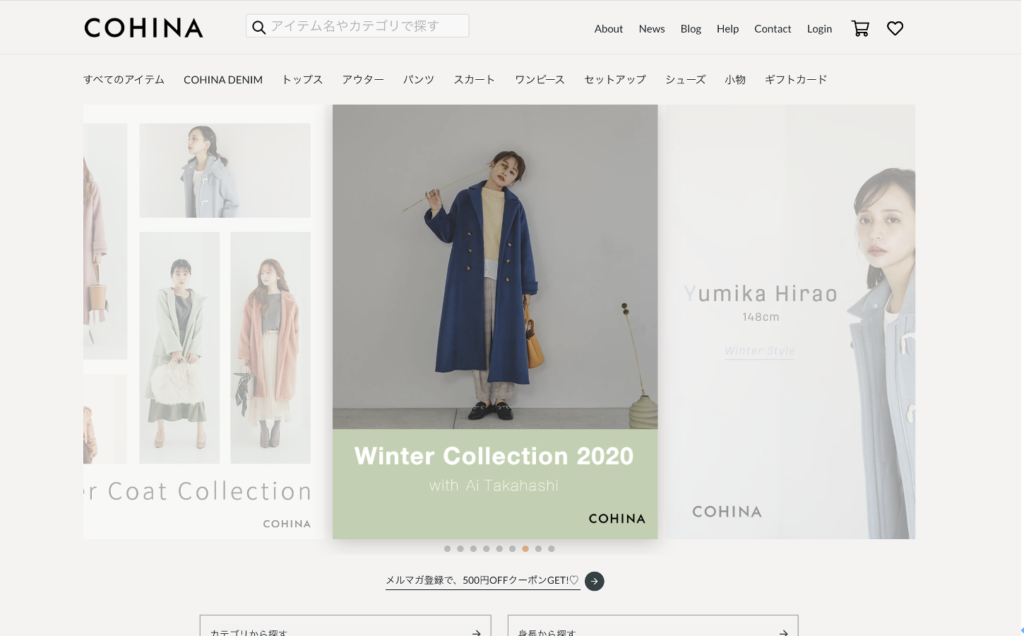Select the last carousel dot
The height and width of the screenshot is (636, 1024).
[x=551, y=549]
